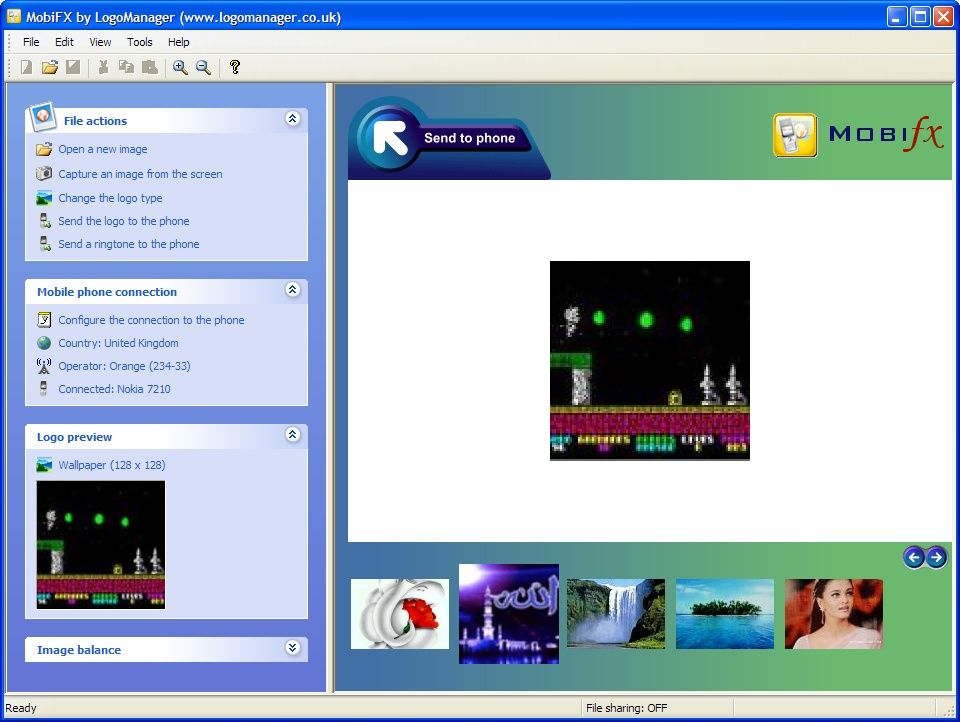
Task: Click the Copy toolbar icon
Action: (x=126, y=67)
